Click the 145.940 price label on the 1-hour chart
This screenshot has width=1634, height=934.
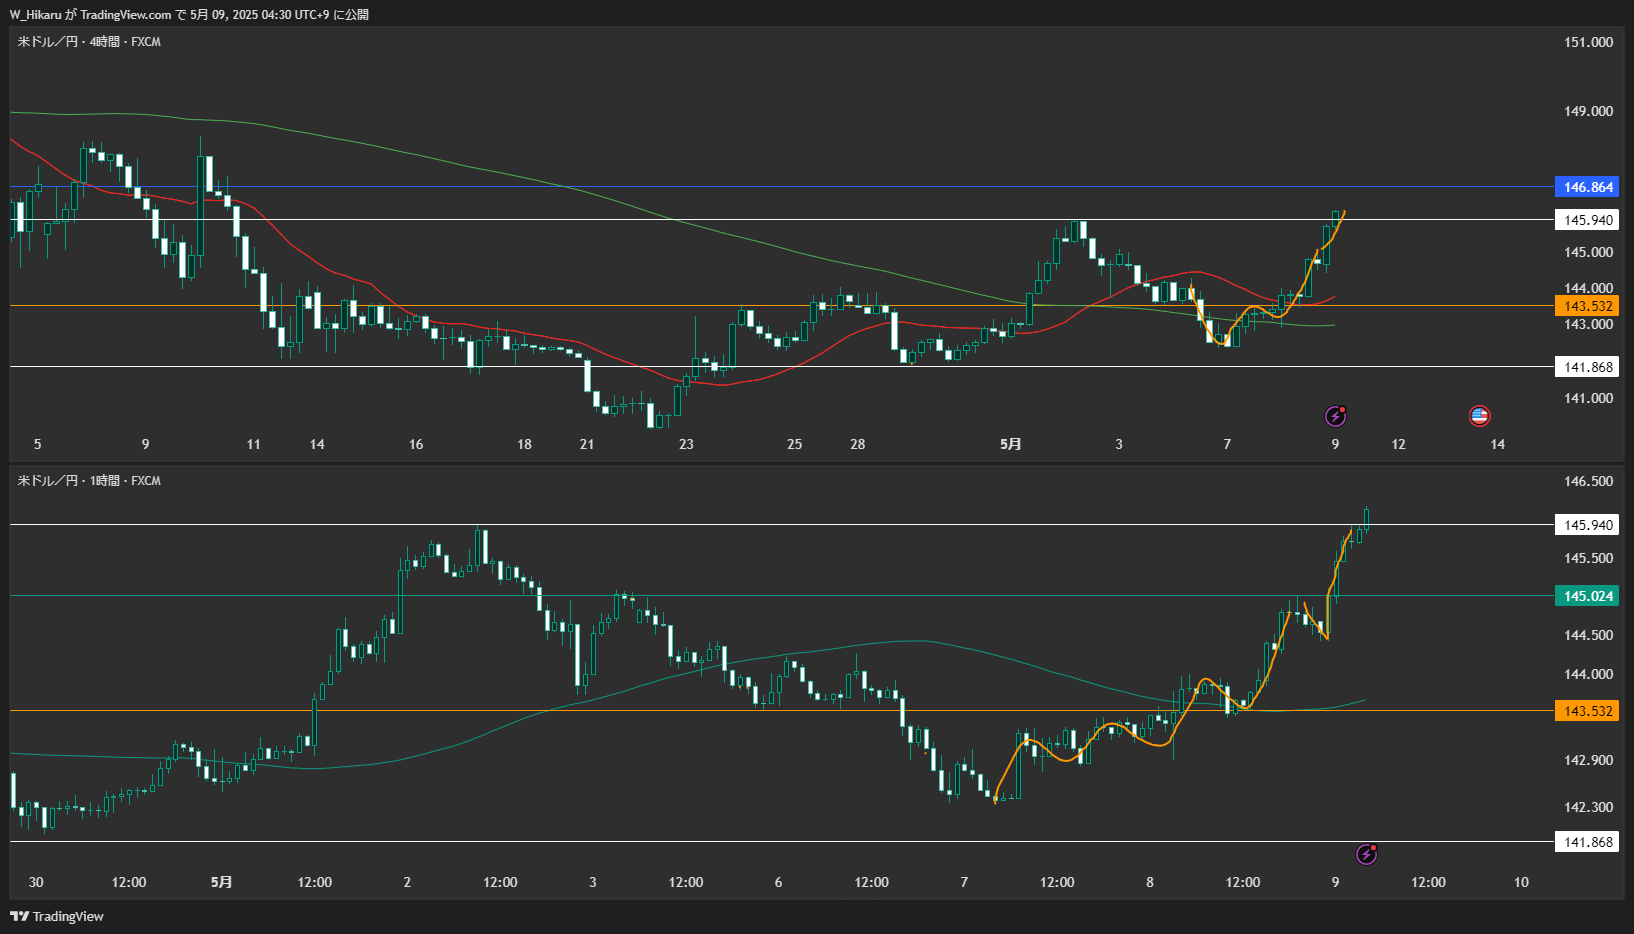point(1587,525)
